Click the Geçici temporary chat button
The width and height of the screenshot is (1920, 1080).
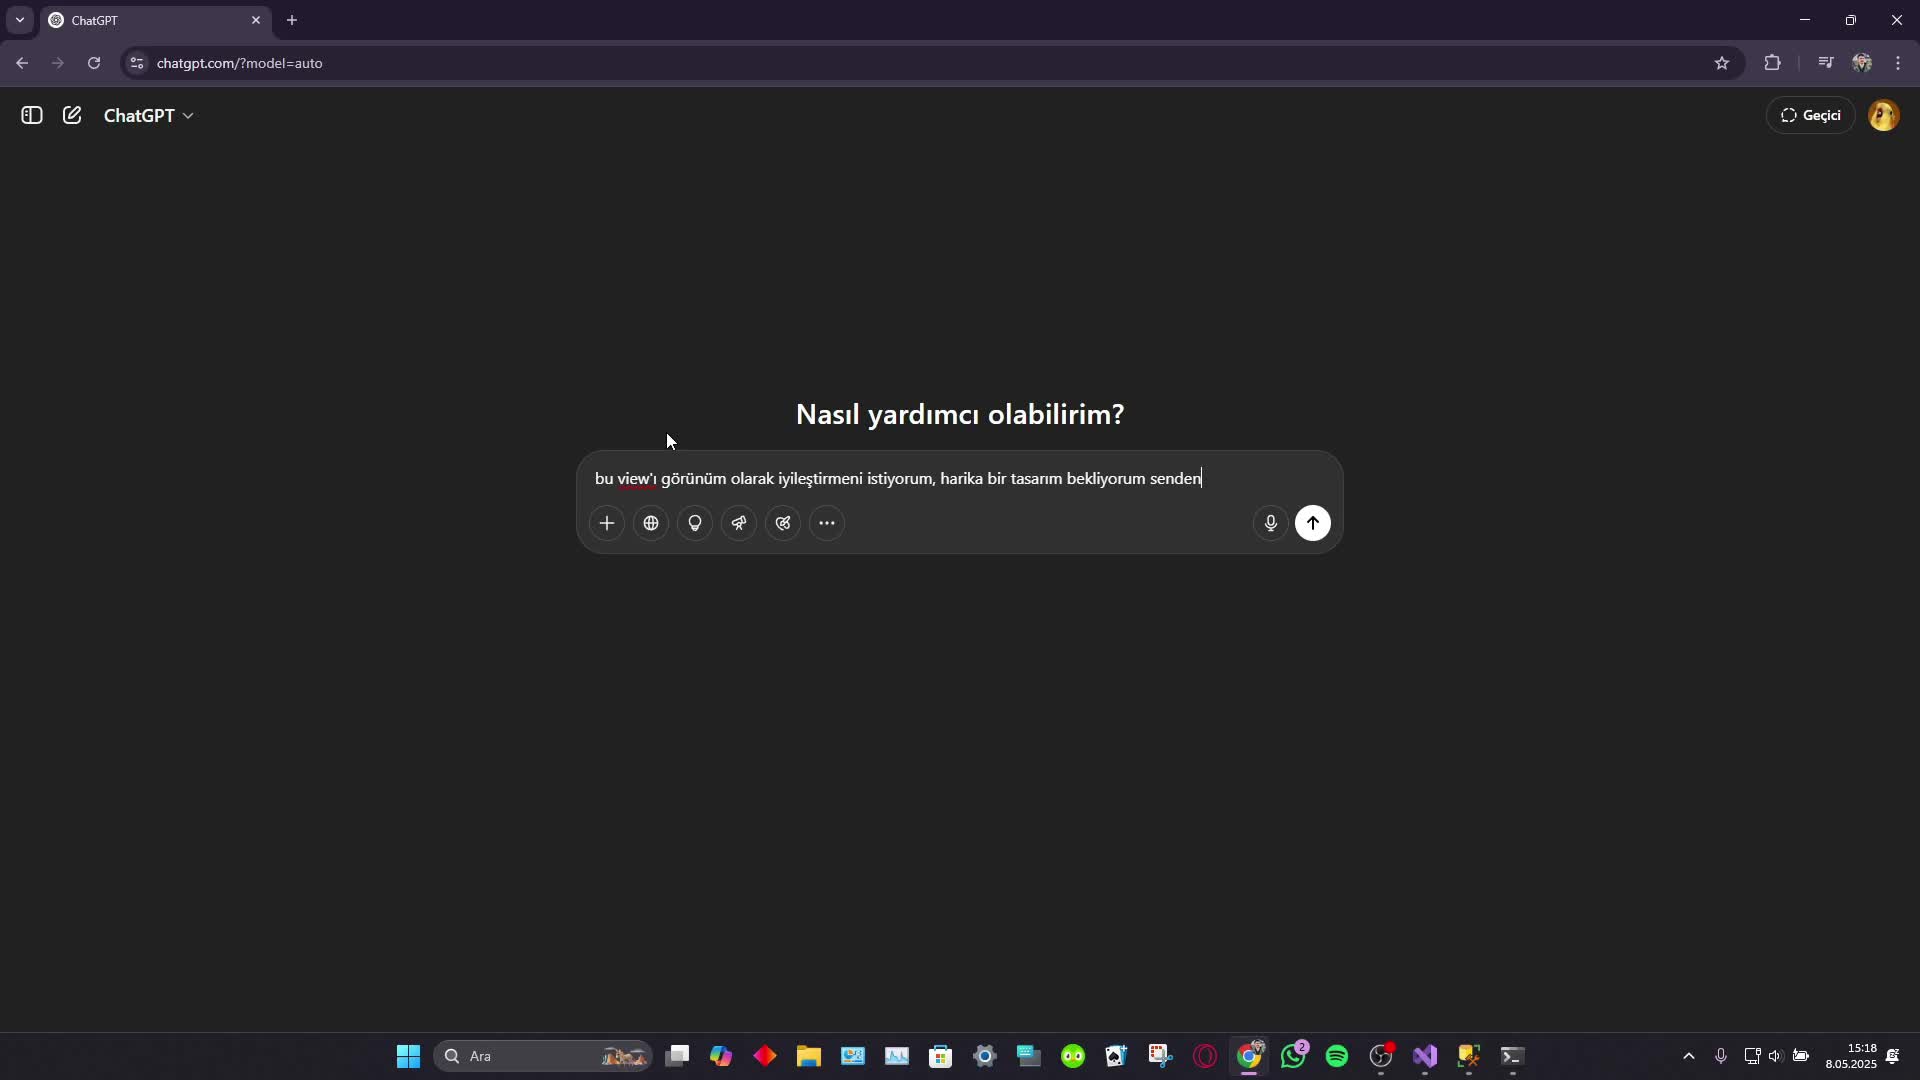[x=1811, y=116]
